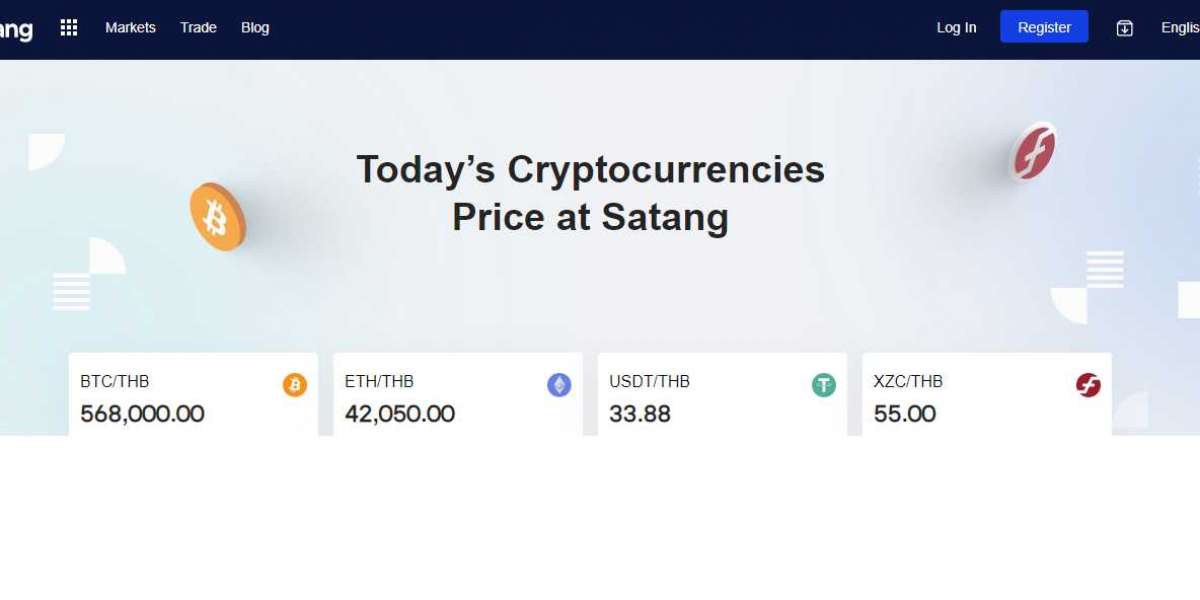
Task: Open the apps grid menu
Action: click(68, 27)
